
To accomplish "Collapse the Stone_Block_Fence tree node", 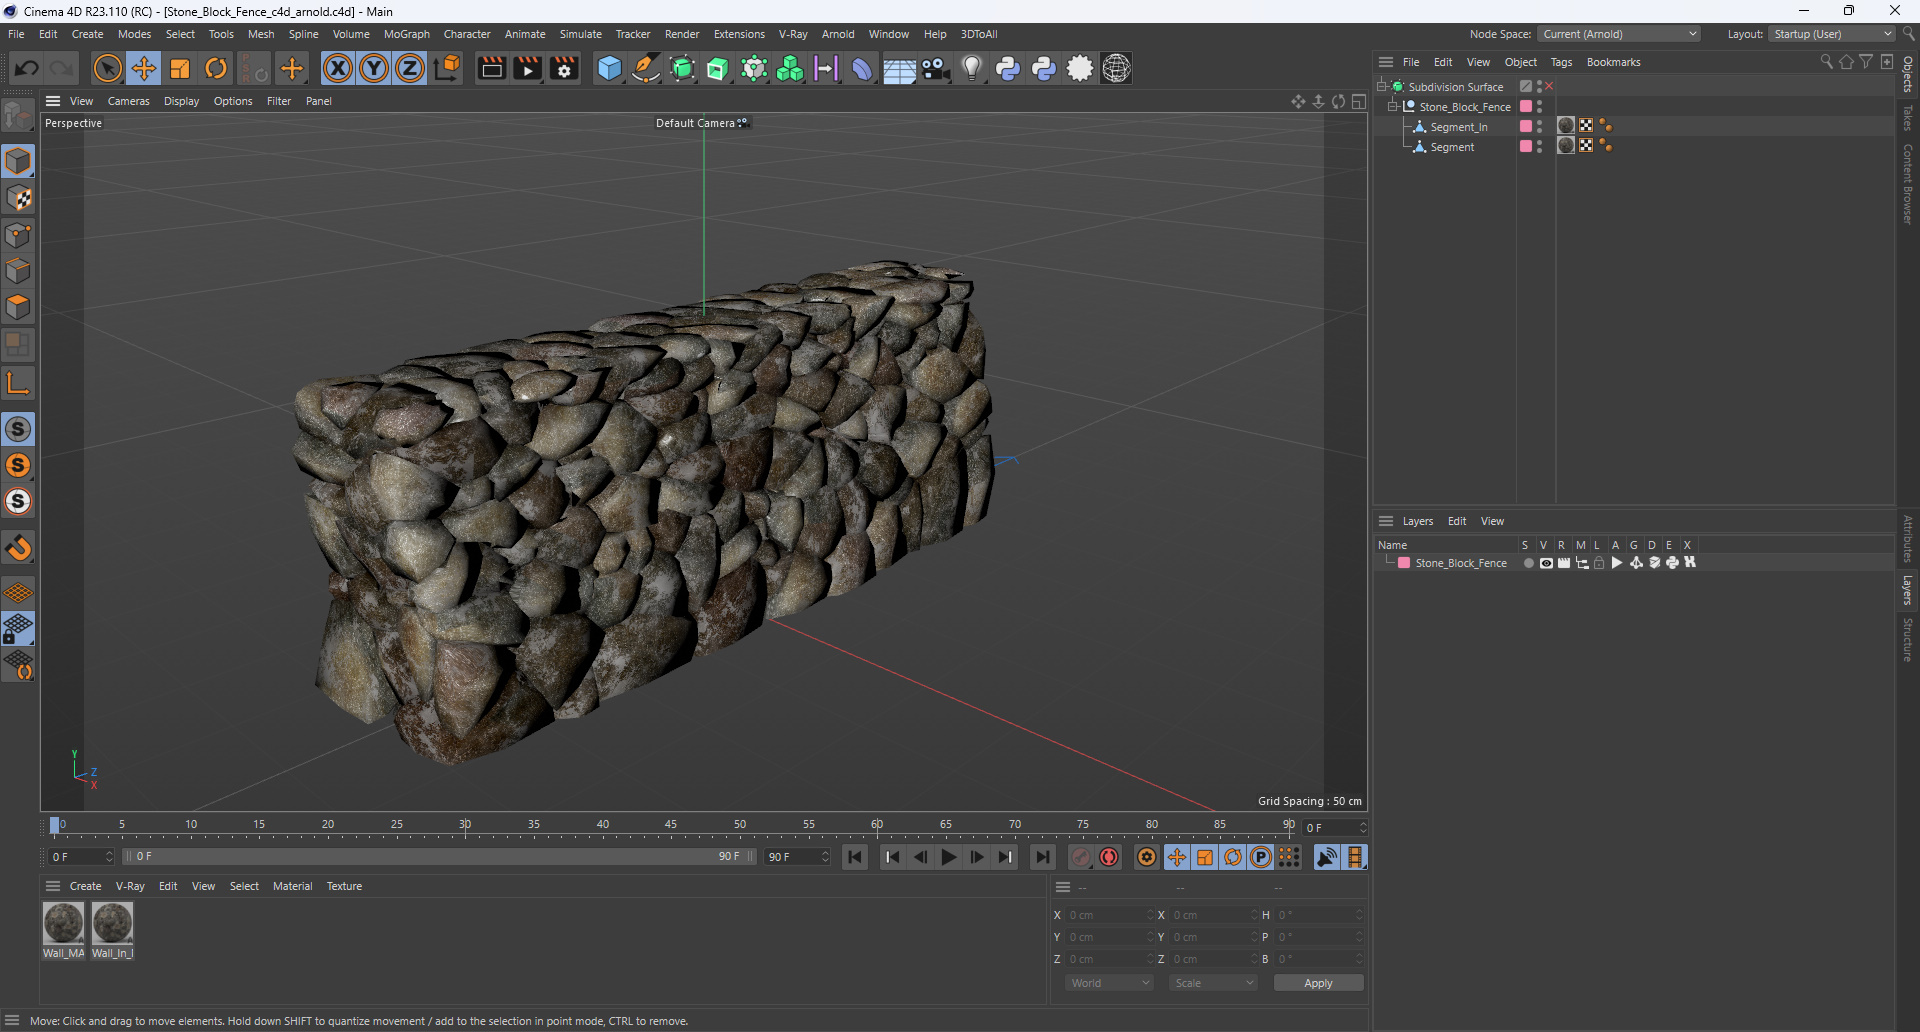I will tap(1392, 106).
